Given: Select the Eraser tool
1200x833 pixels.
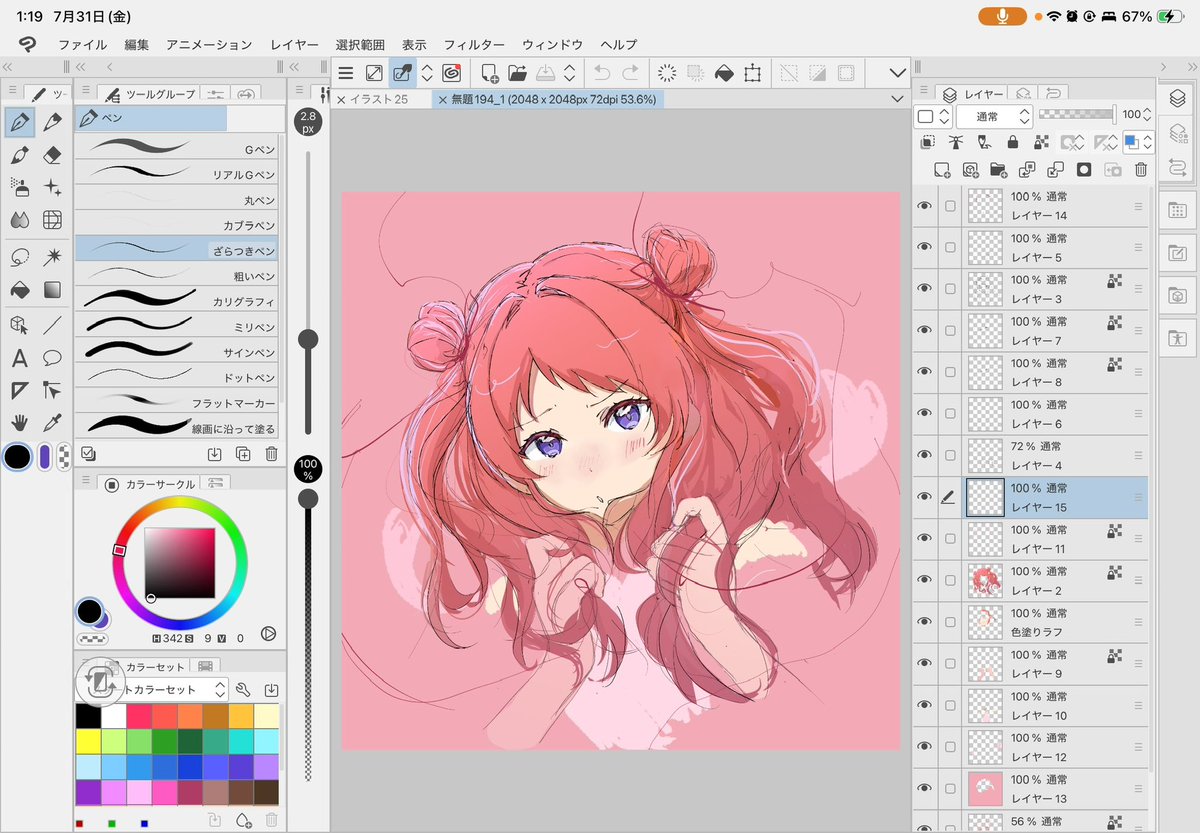Looking at the screenshot, I should click(53, 155).
